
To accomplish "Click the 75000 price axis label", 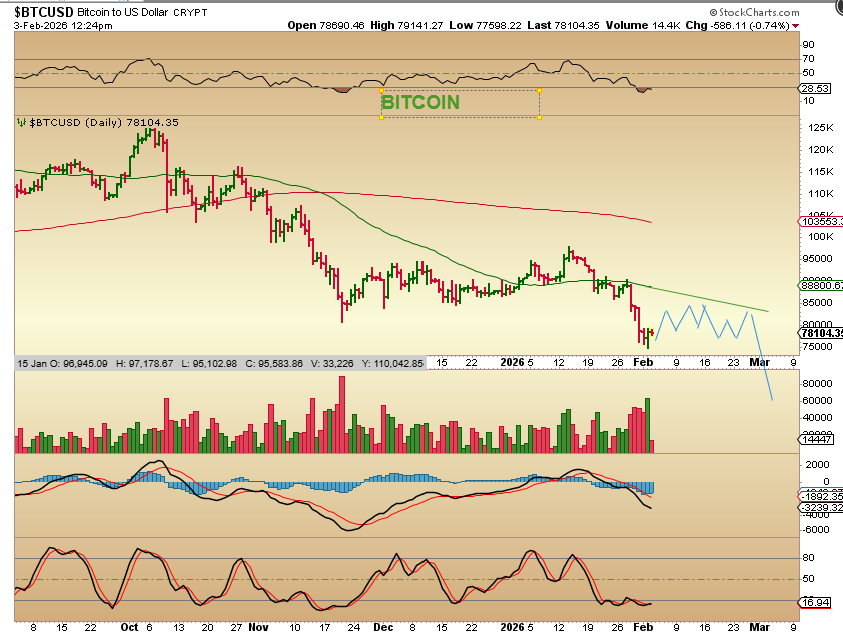I will [818, 347].
